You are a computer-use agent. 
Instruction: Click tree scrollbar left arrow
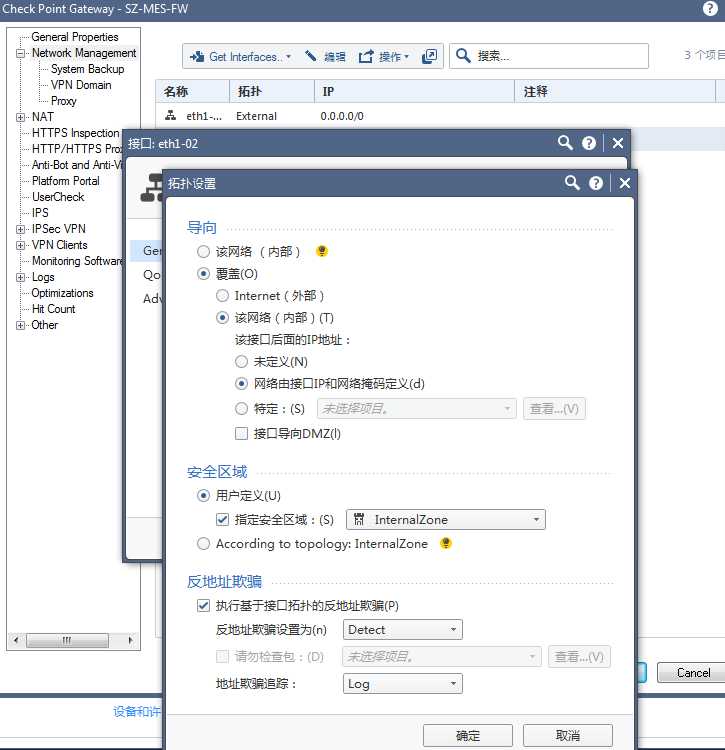16,640
